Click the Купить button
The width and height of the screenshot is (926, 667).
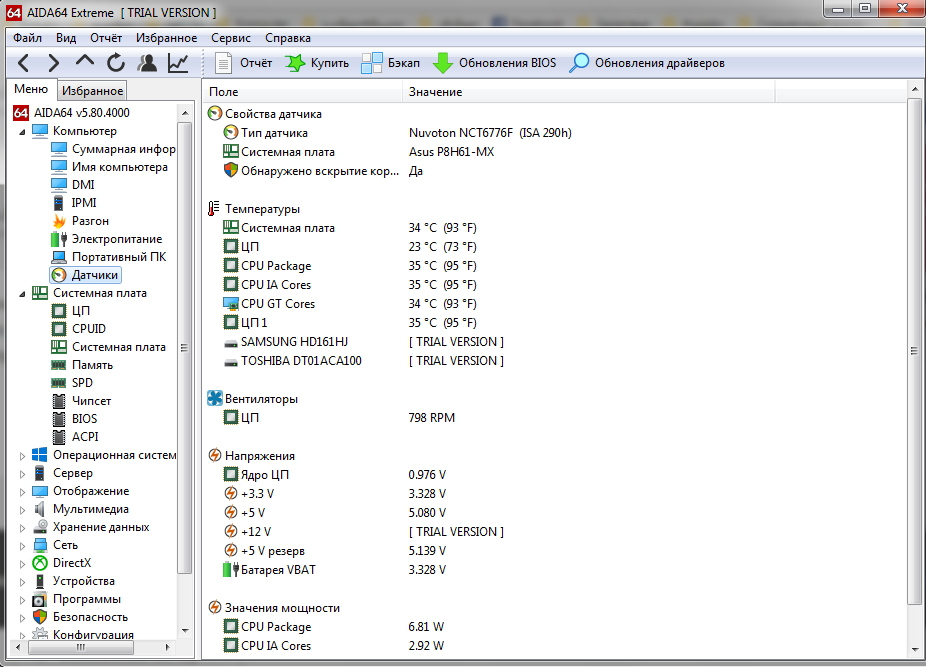pos(317,63)
